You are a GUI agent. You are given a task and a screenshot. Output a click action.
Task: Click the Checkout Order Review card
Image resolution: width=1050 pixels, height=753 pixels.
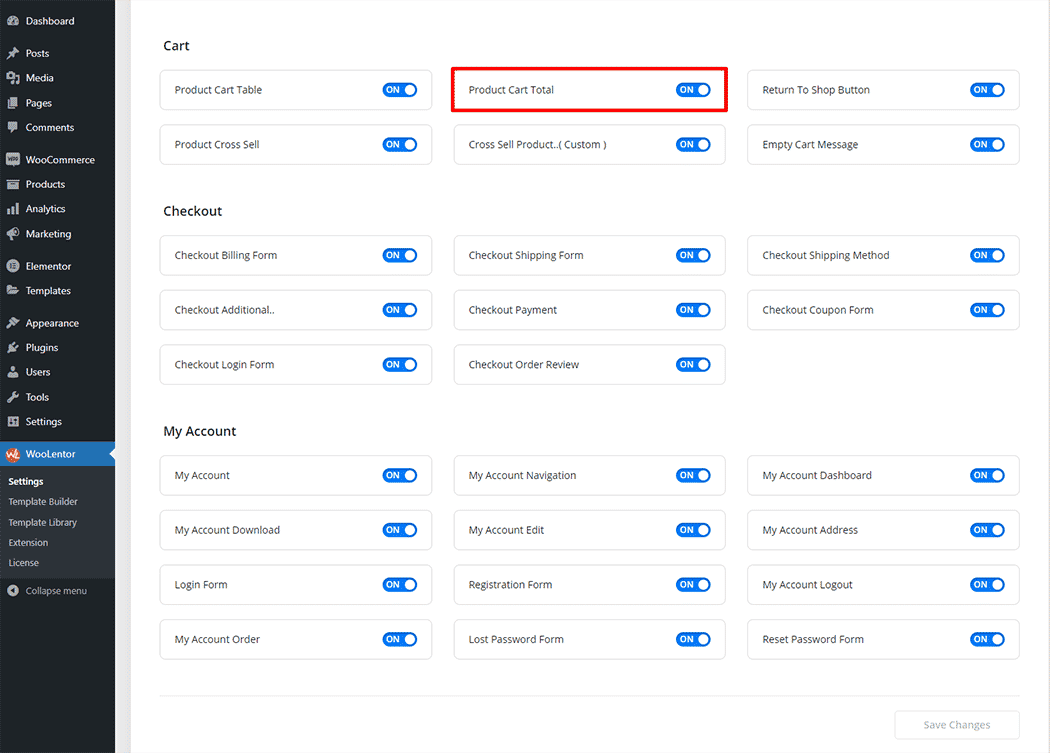[x=560, y=365]
